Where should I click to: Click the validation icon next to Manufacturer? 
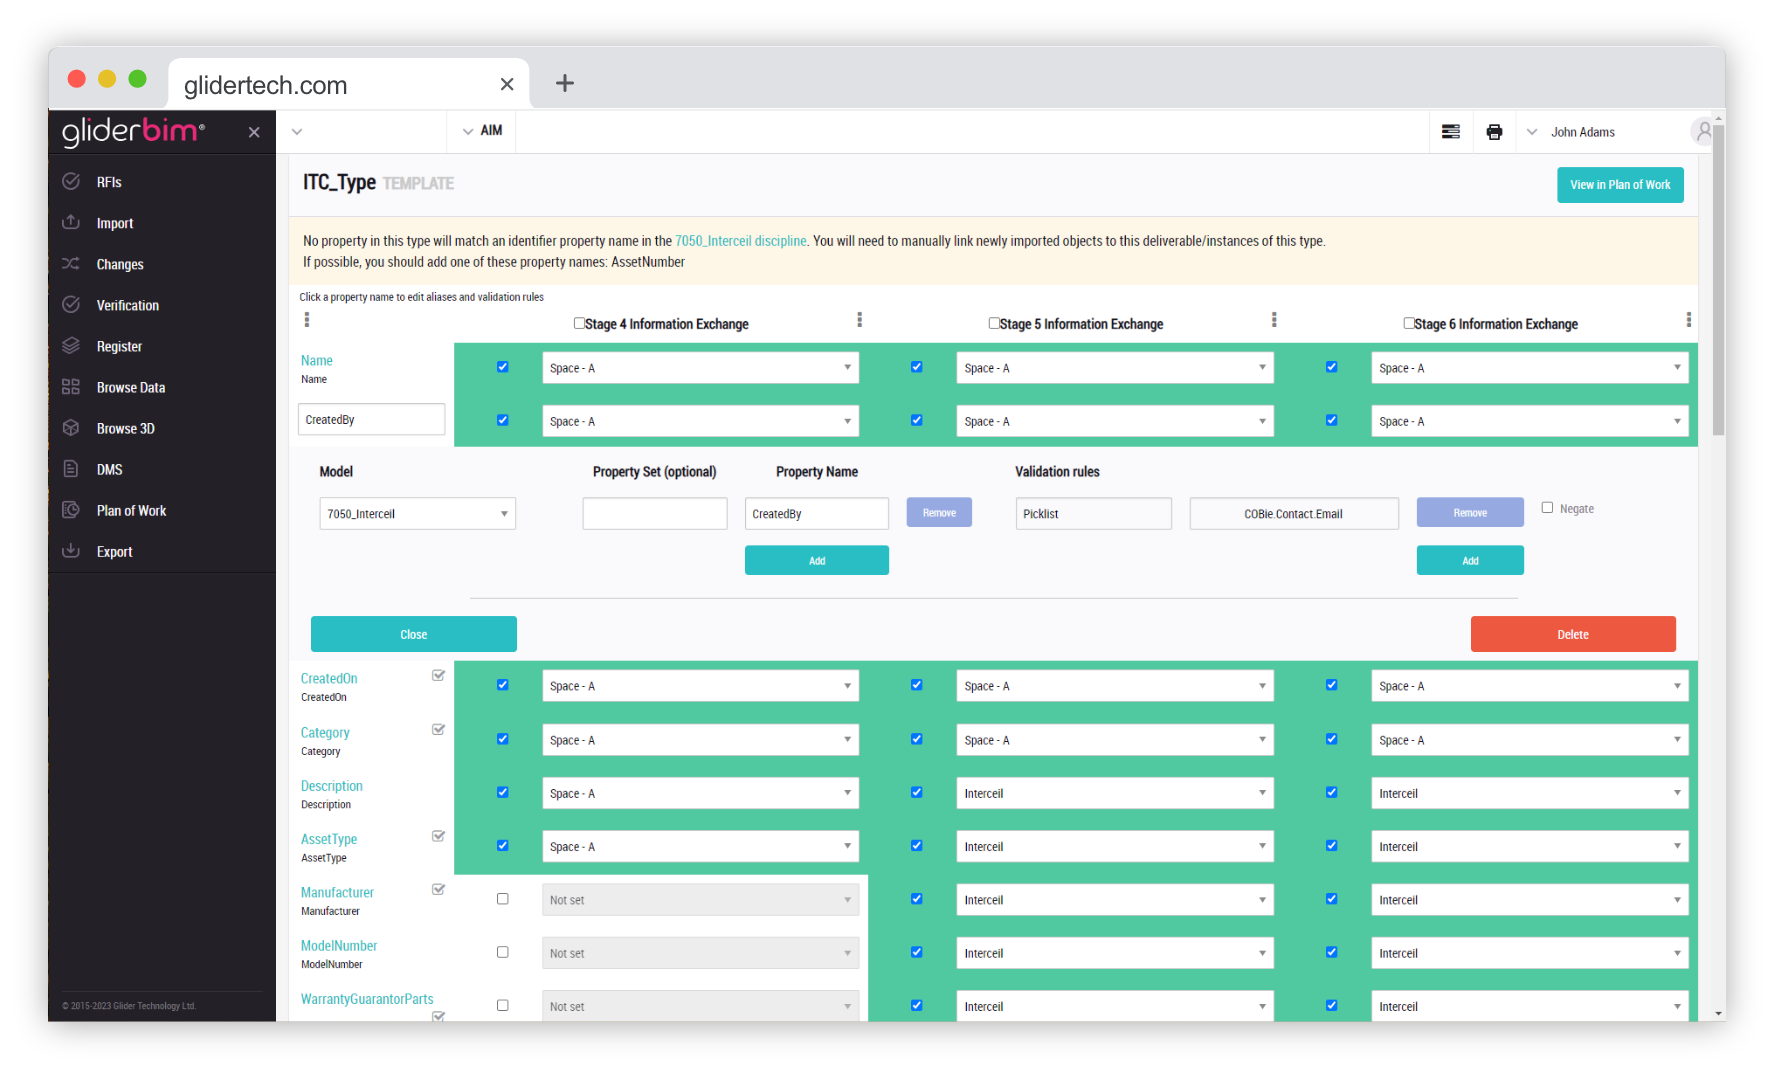click(438, 890)
